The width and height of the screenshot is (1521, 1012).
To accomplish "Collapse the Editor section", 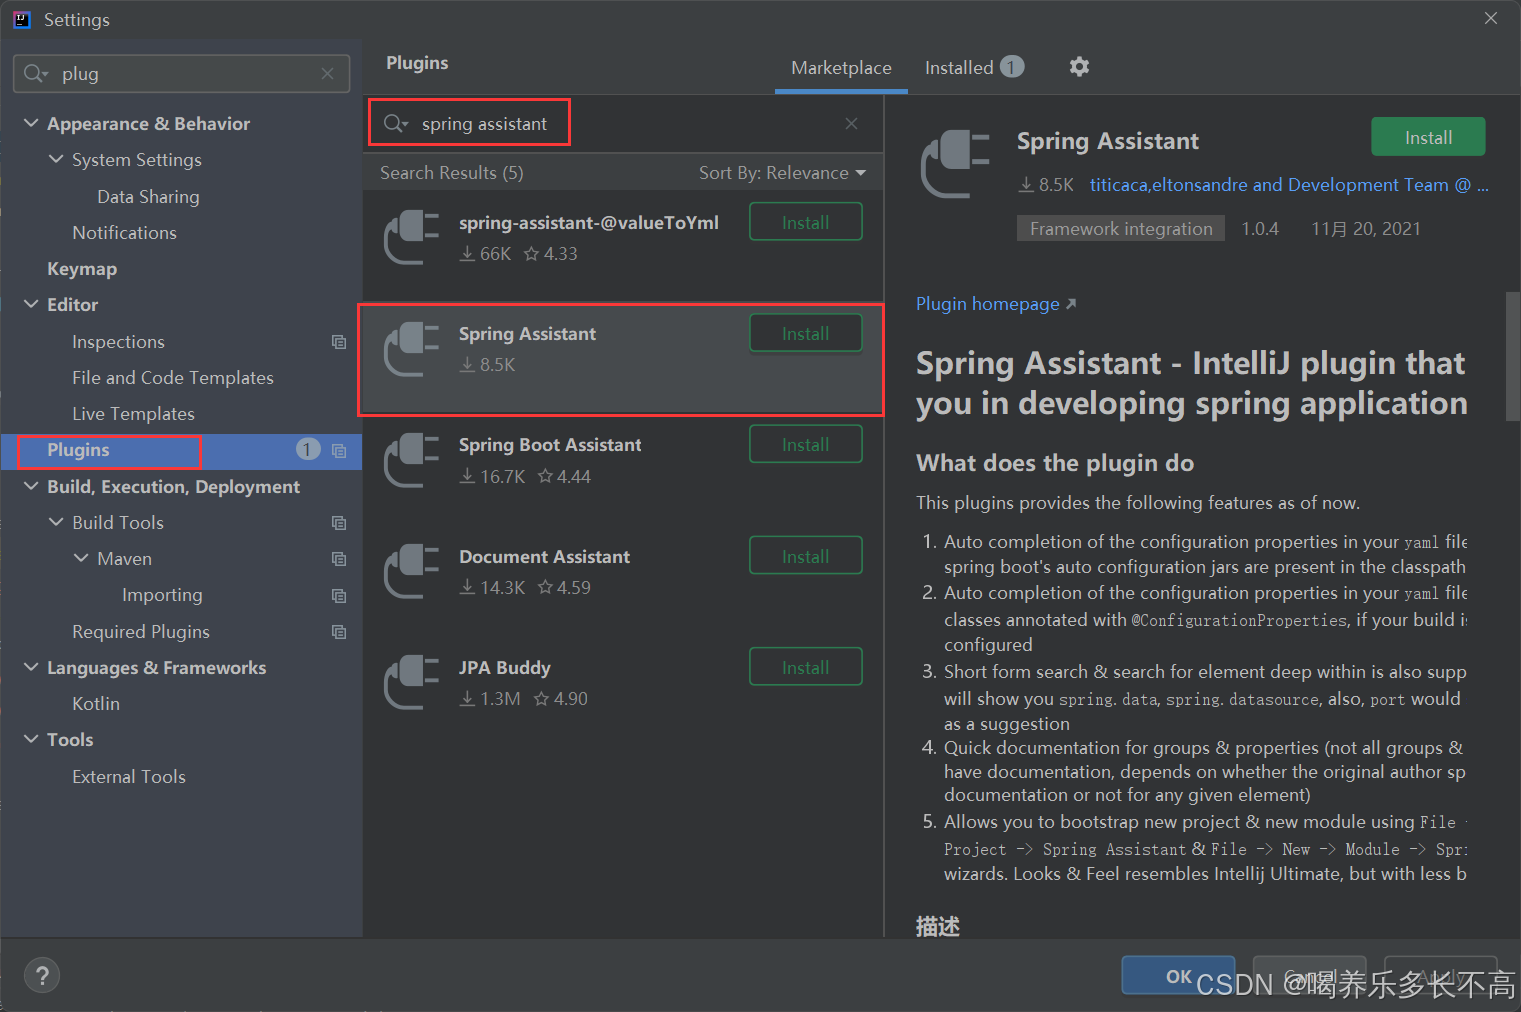I will [x=31, y=304].
